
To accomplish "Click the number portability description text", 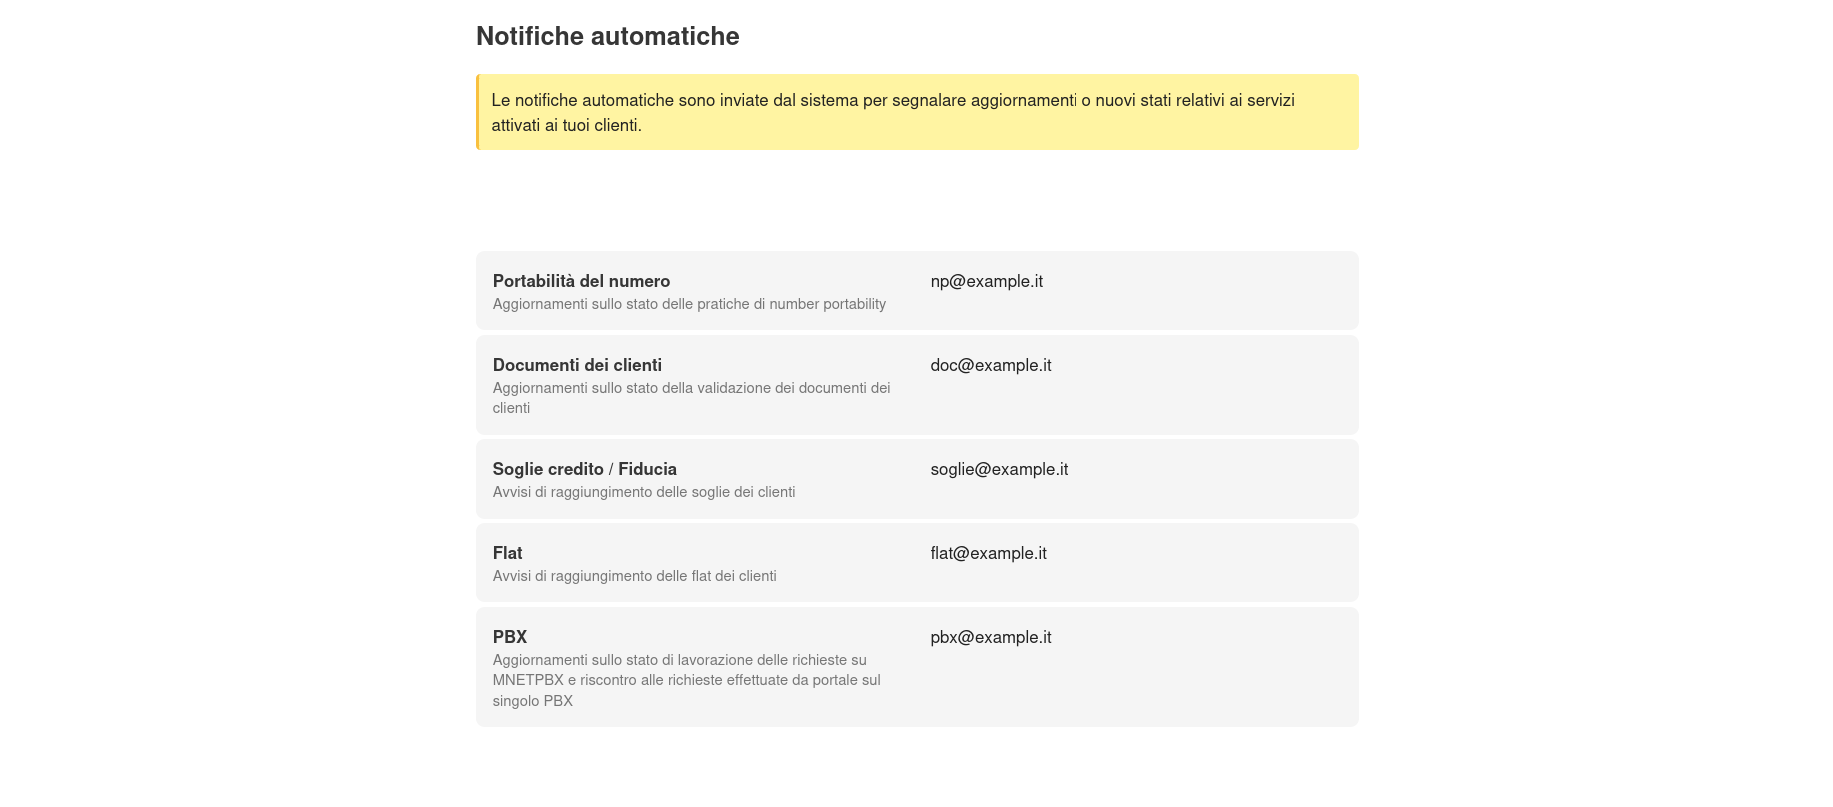I will [689, 304].
